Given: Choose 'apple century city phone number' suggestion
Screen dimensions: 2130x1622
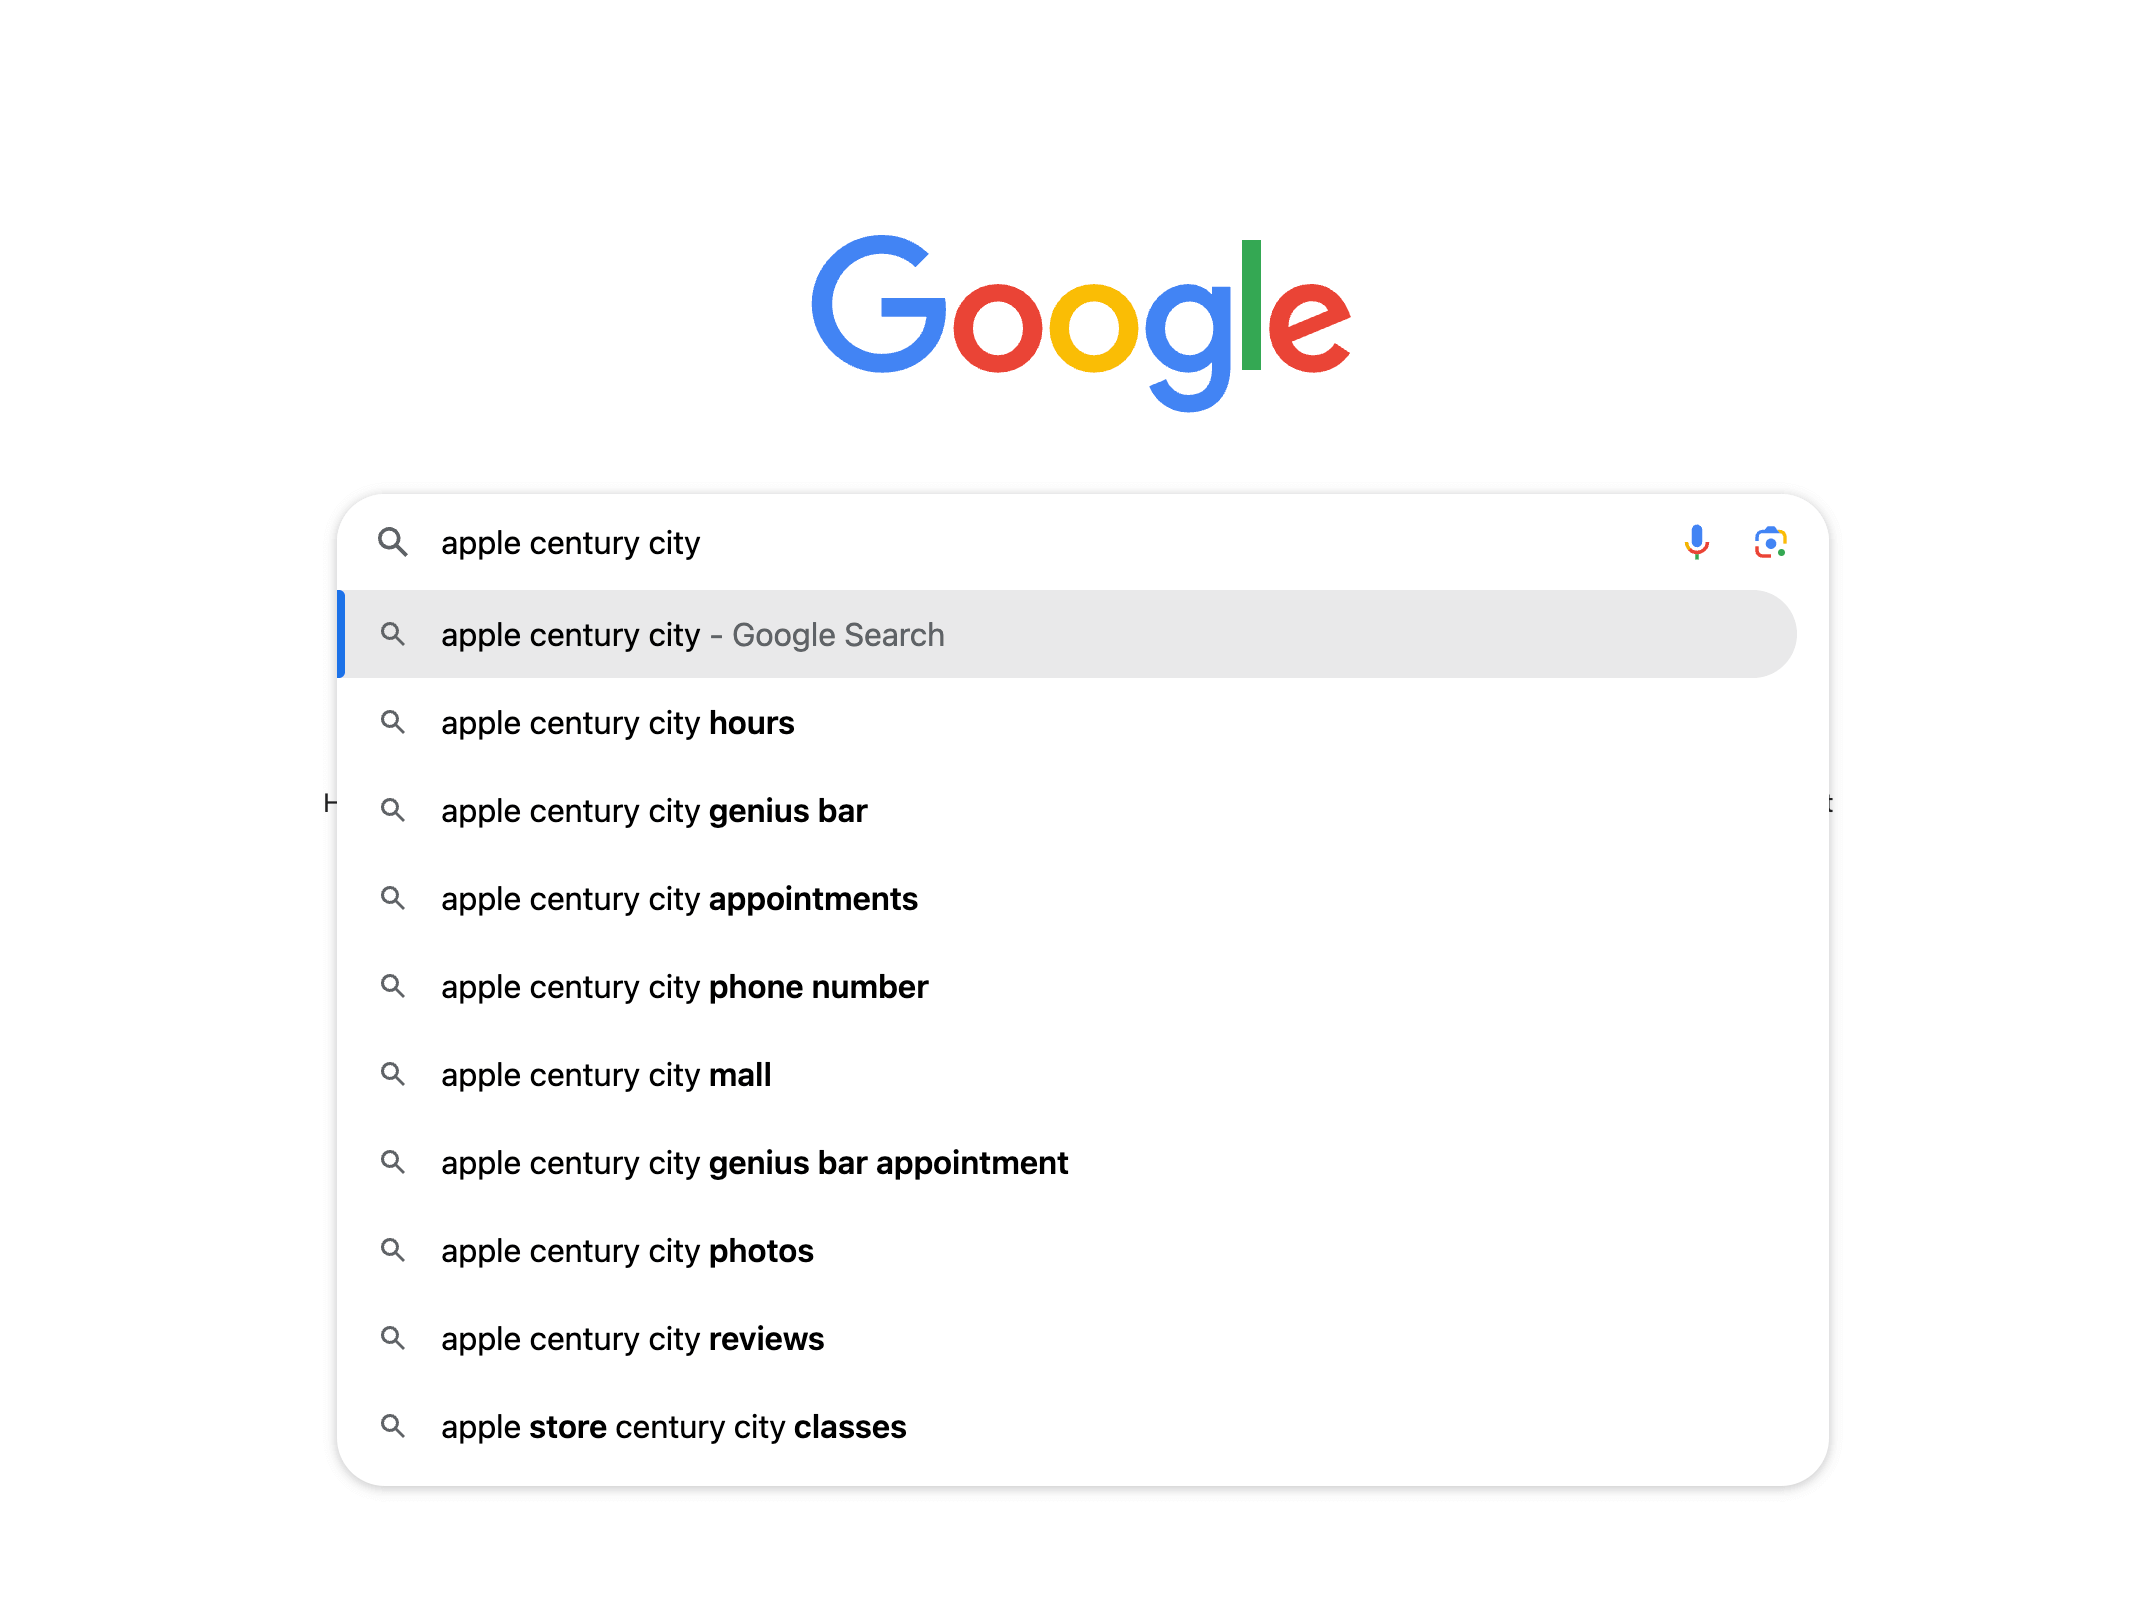Looking at the screenshot, I should pyautogui.click(x=684, y=987).
